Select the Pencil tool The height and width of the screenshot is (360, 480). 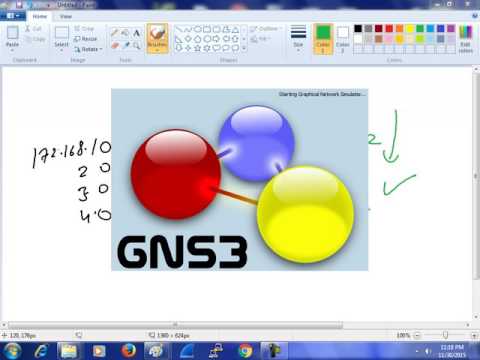click(x=114, y=33)
